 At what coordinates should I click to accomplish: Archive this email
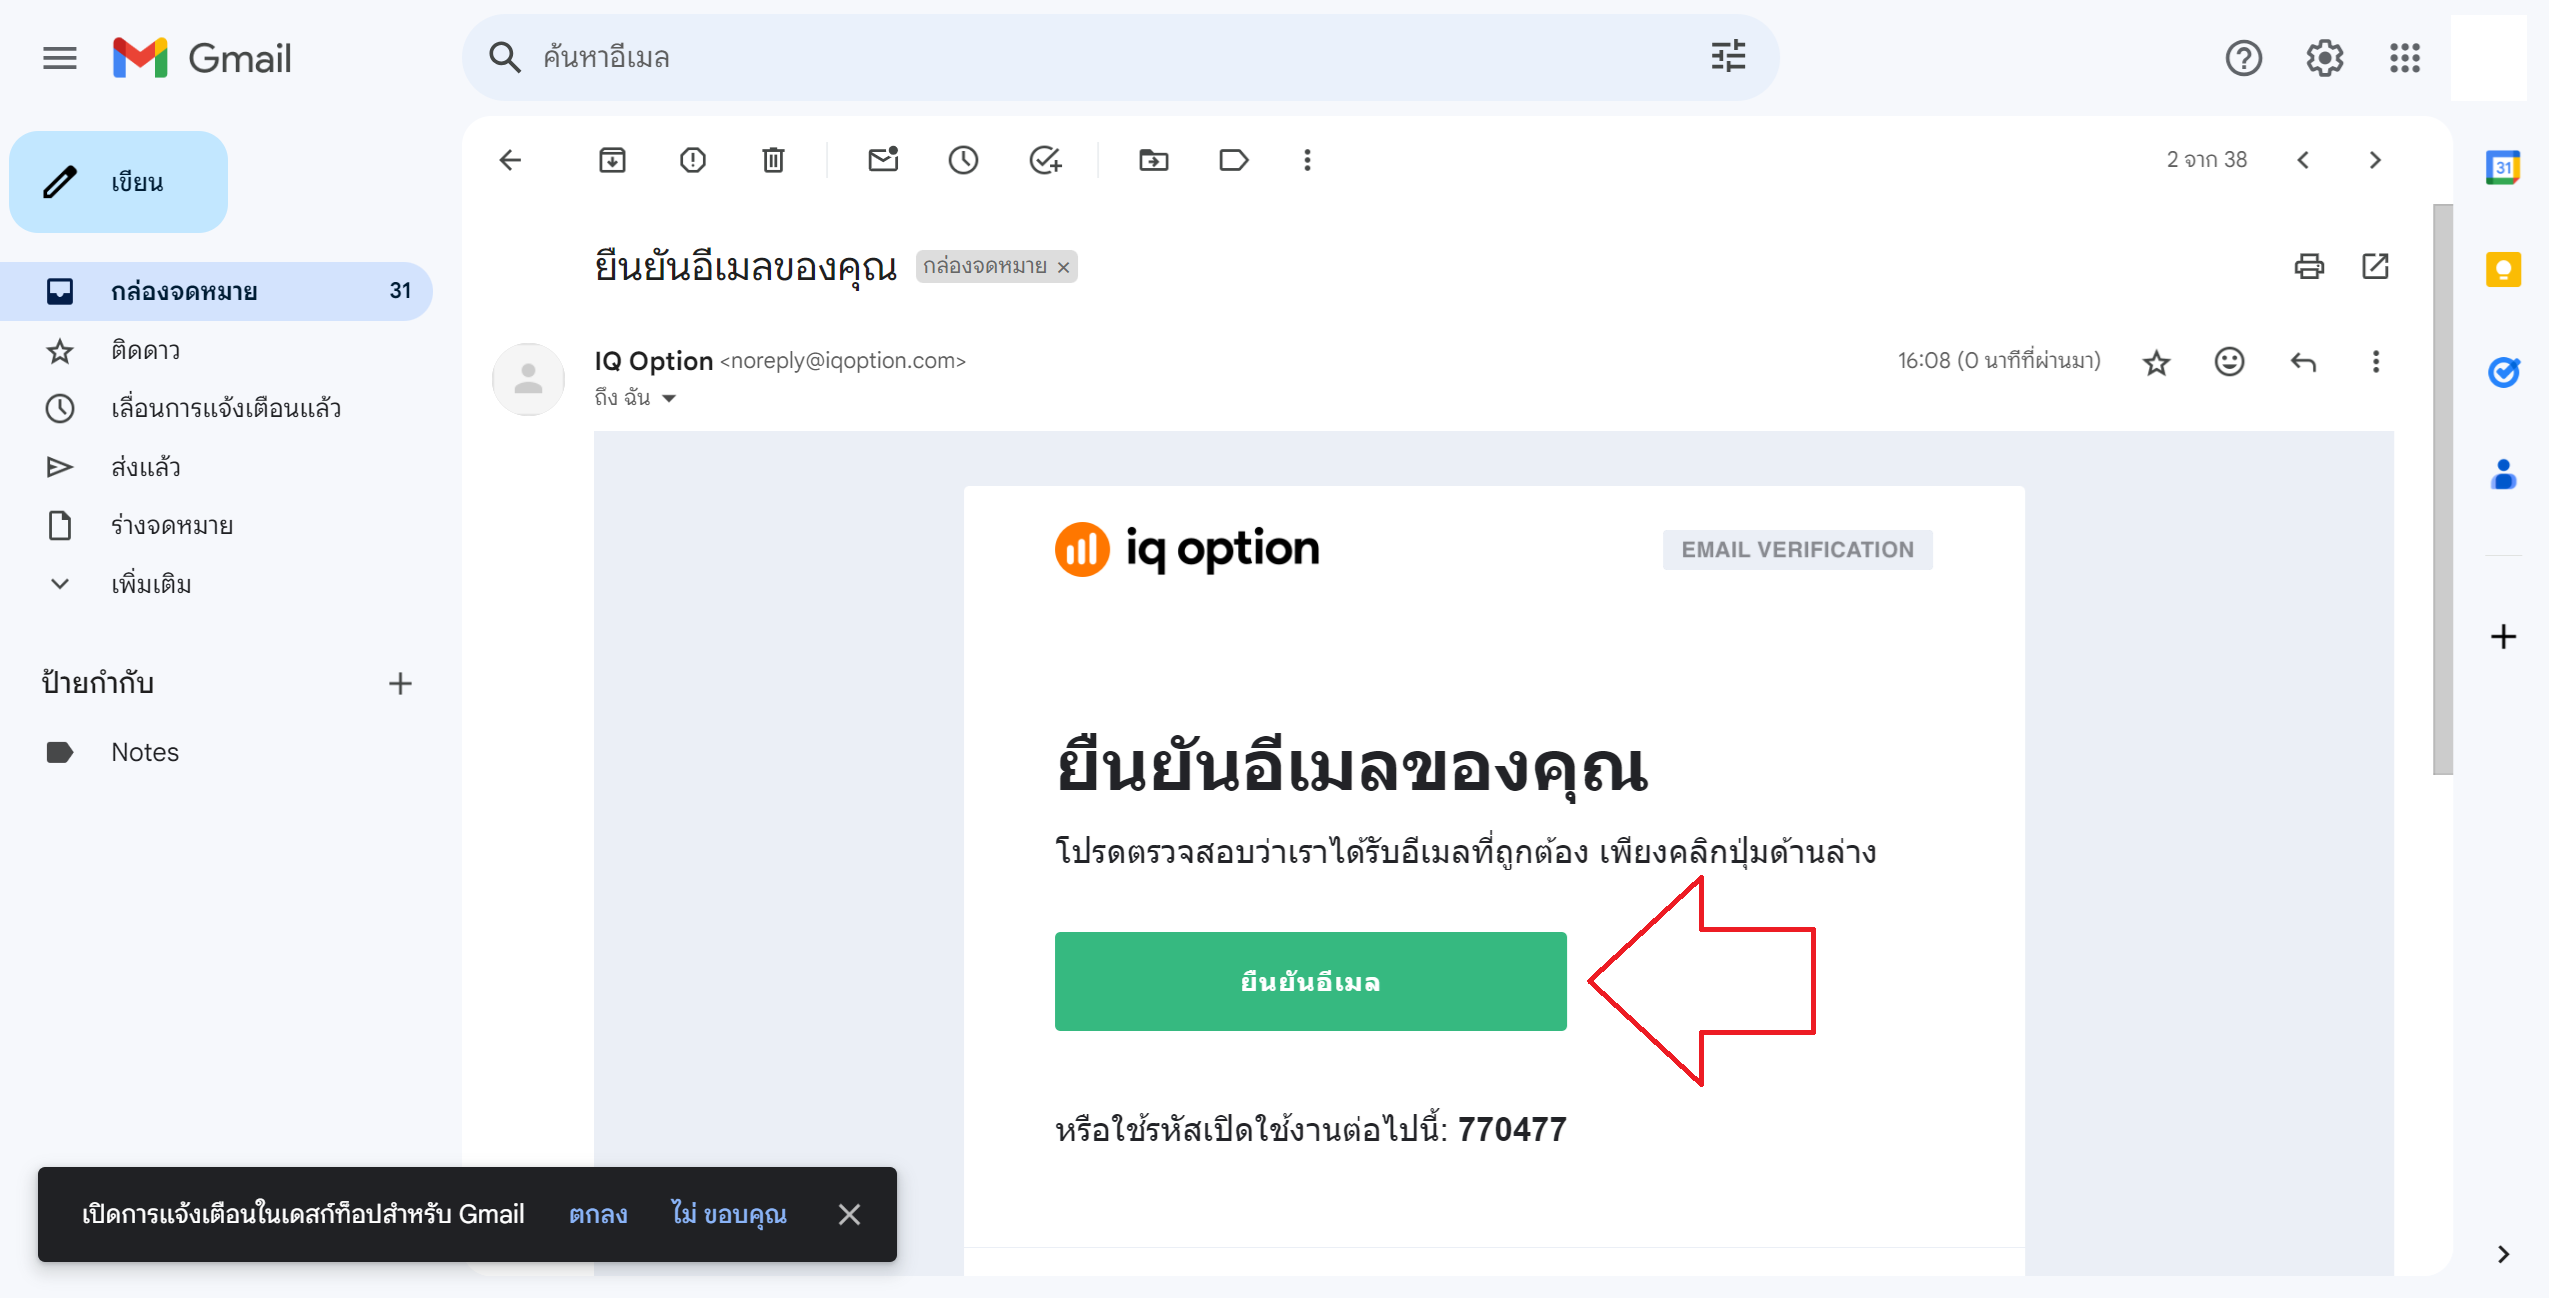[612, 160]
